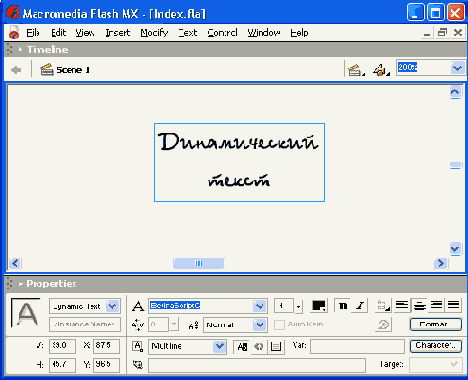Click the Flash document icon in menu bar
This screenshot has height=380, width=468.
[14, 32]
